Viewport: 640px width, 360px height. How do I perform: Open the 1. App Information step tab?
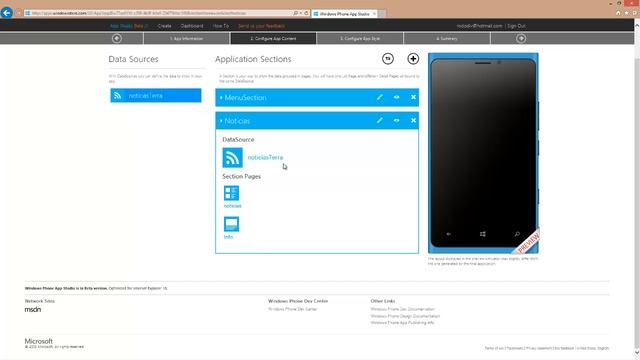click(187, 38)
